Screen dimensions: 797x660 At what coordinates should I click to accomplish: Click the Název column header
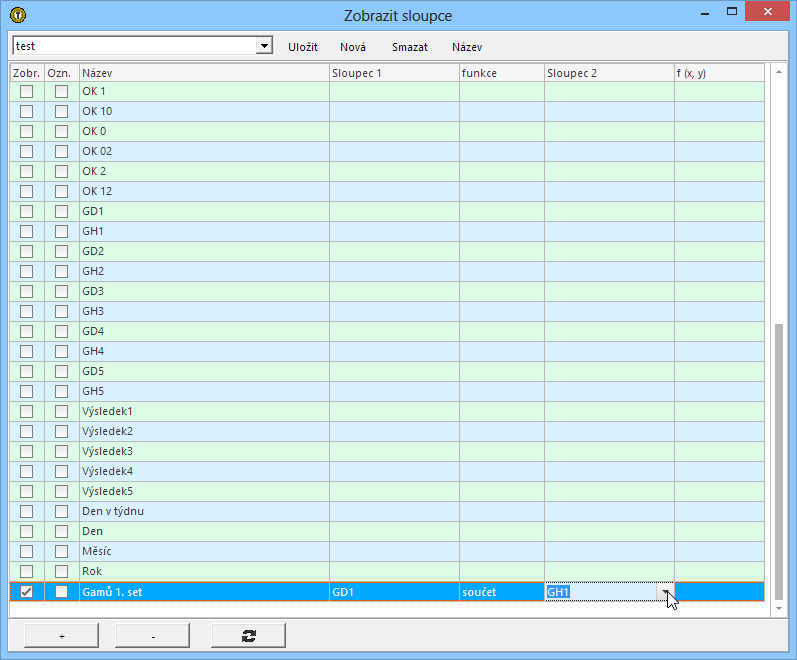coord(204,73)
